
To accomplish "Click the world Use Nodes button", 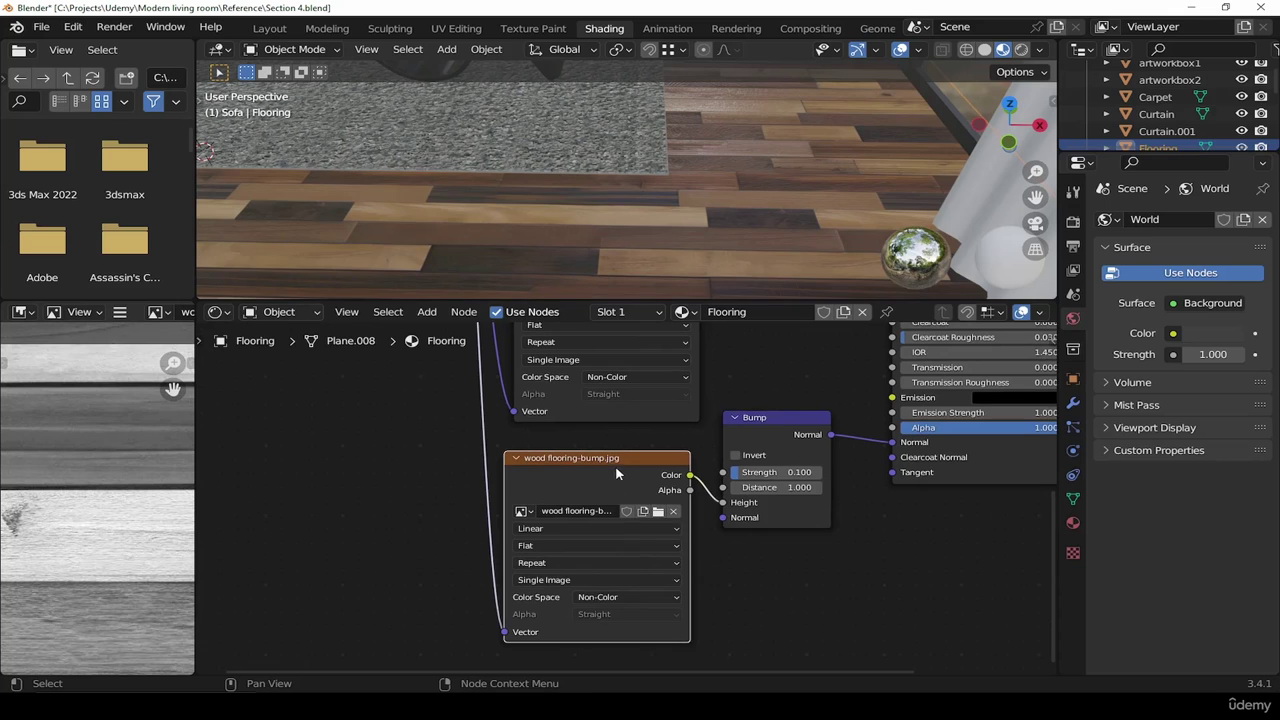I will 1183,273.
